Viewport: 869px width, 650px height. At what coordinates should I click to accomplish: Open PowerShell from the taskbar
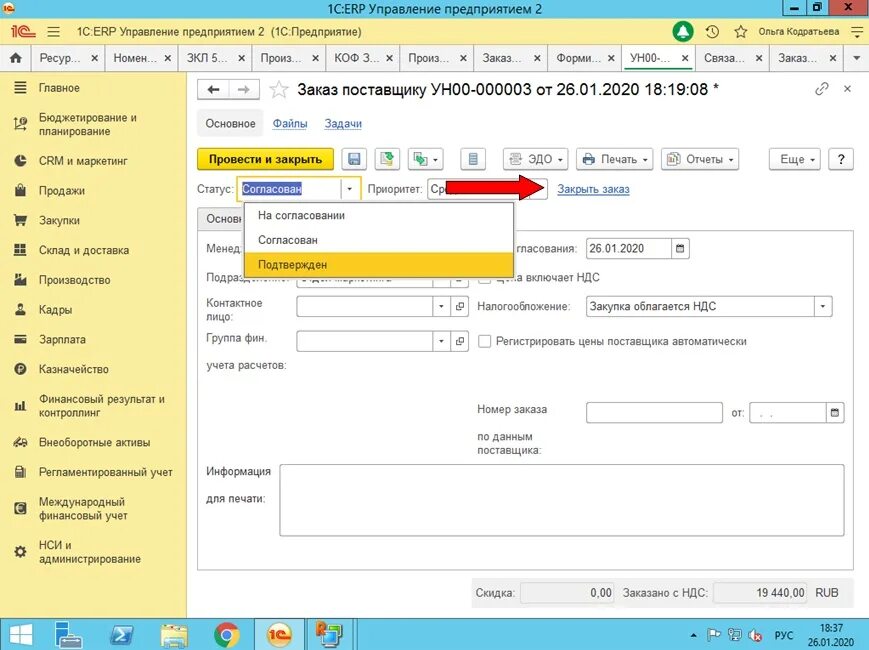coord(121,634)
